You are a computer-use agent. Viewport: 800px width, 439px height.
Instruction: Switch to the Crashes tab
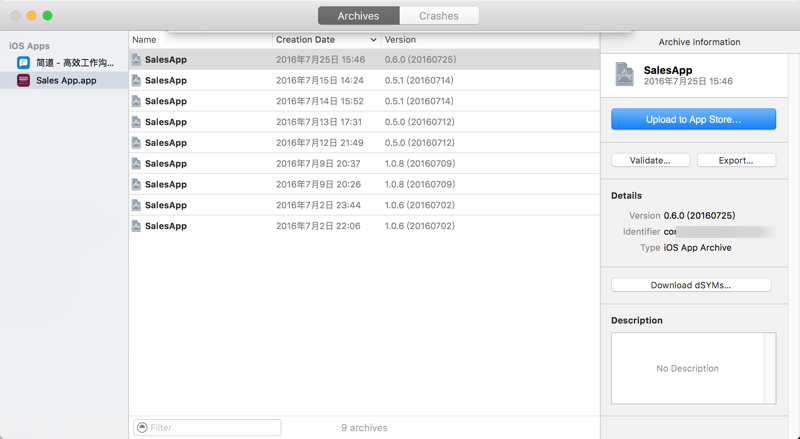439,16
